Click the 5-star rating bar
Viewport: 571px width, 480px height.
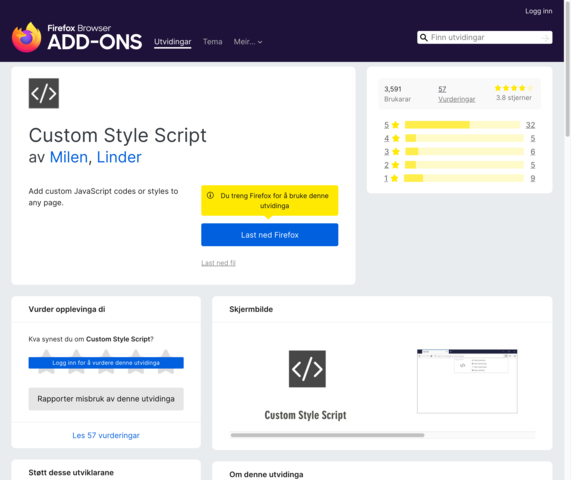[462, 125]
